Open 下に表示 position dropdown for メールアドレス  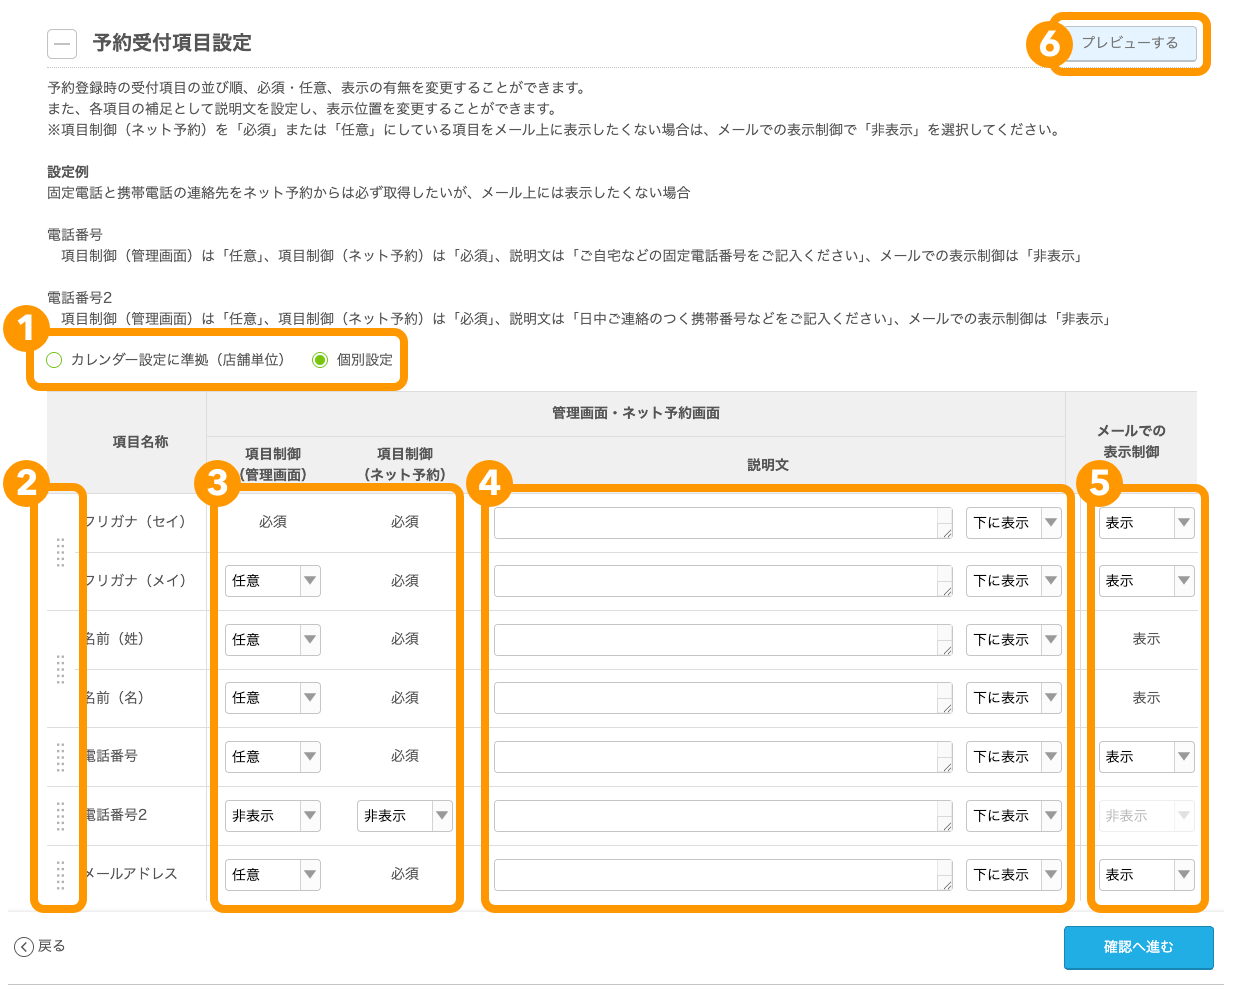tap(1013, 875)
